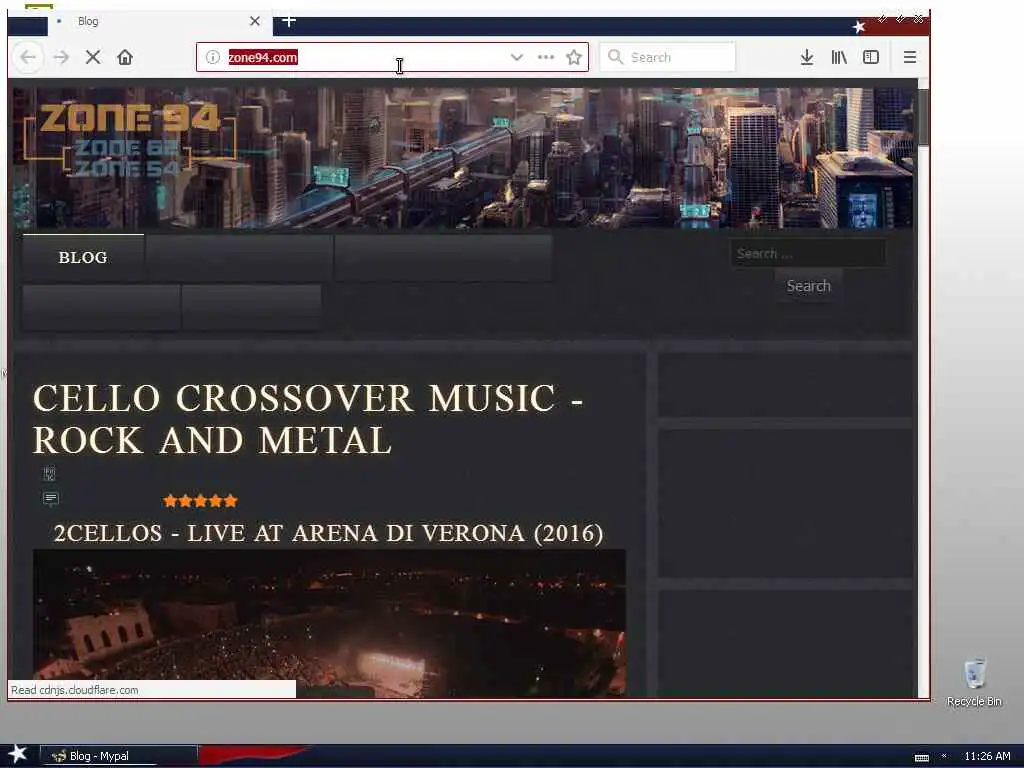Viewport: 1024px width, 768px height.
Task: Expand the address bar history dropdown arrow
Action: [517, 57]
